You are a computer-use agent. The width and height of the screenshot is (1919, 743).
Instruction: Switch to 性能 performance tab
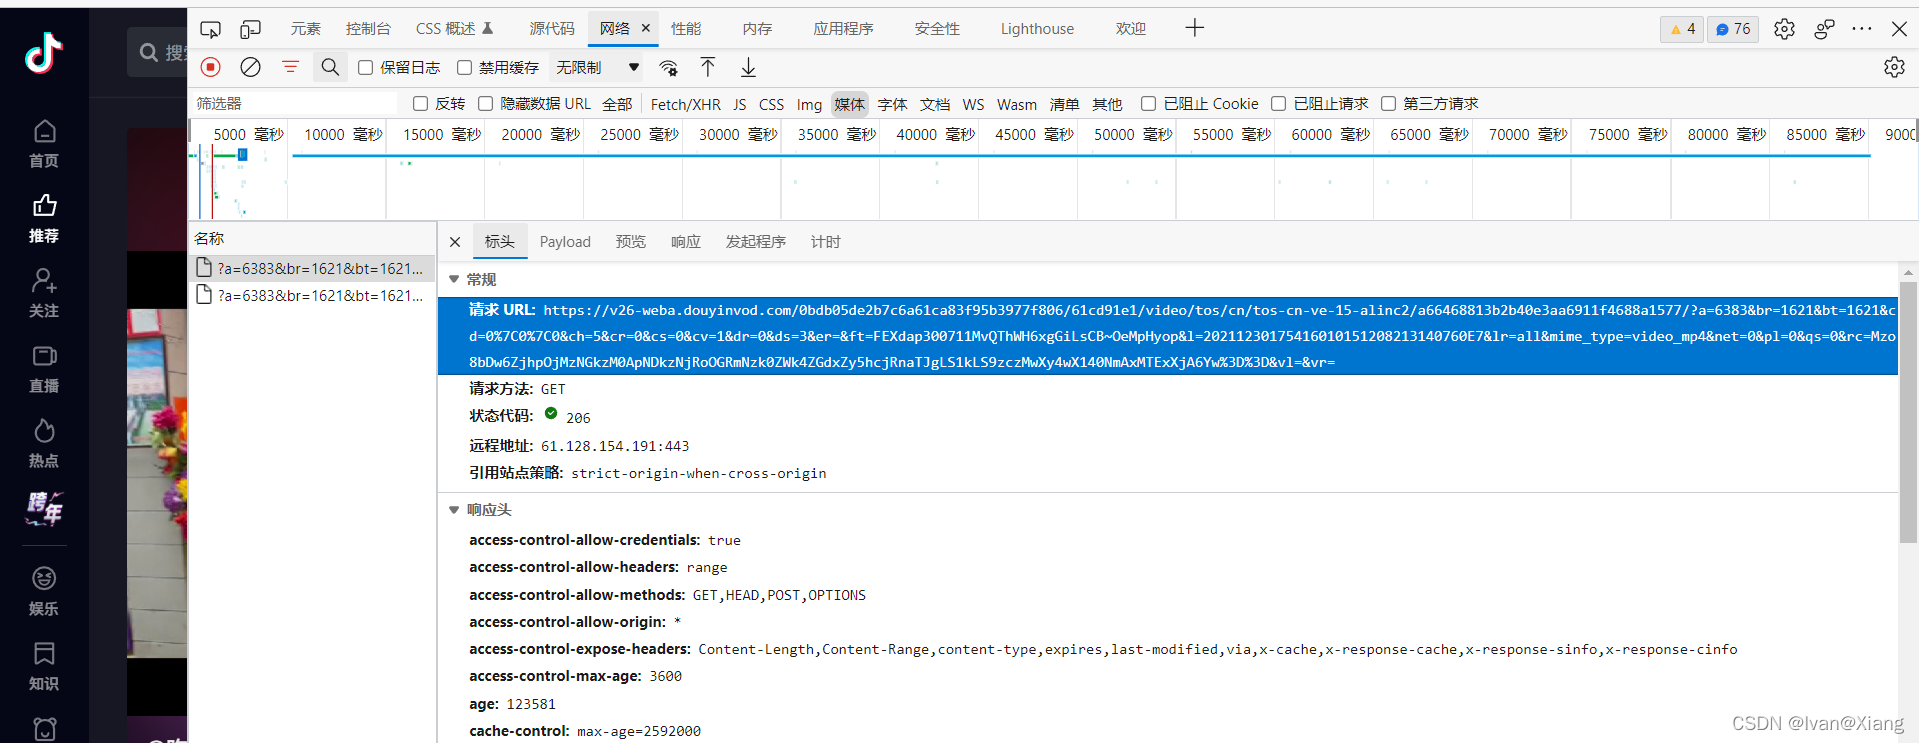686,29
